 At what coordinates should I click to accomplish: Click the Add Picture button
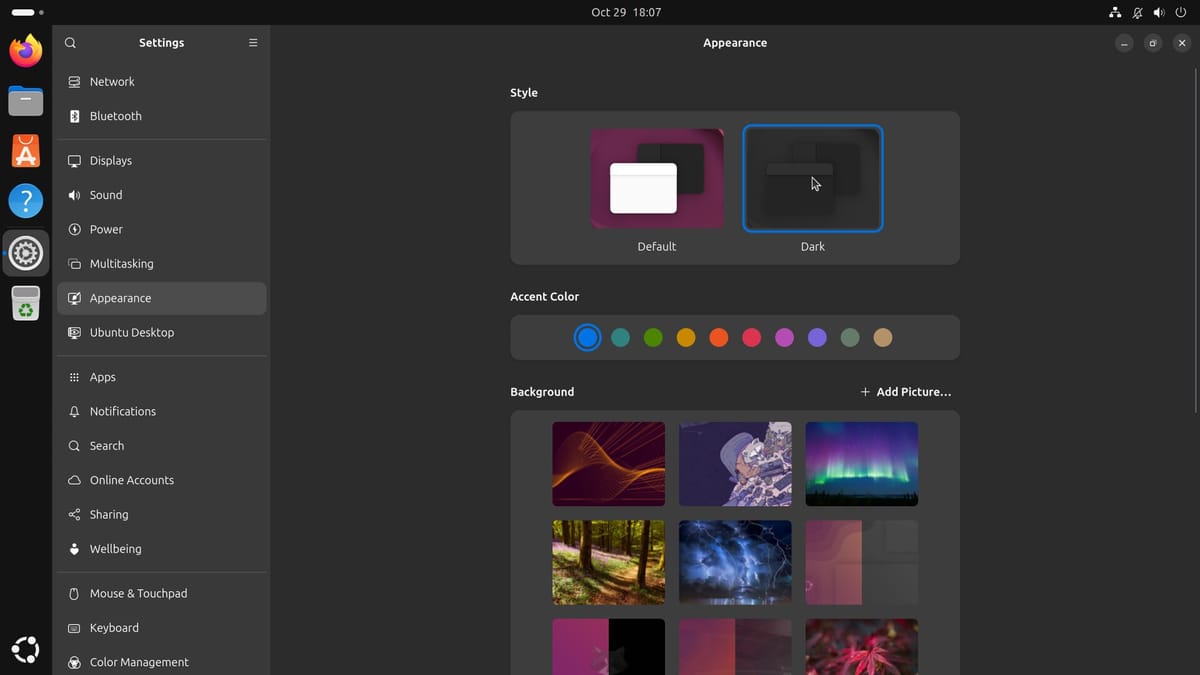pos(905,392)
